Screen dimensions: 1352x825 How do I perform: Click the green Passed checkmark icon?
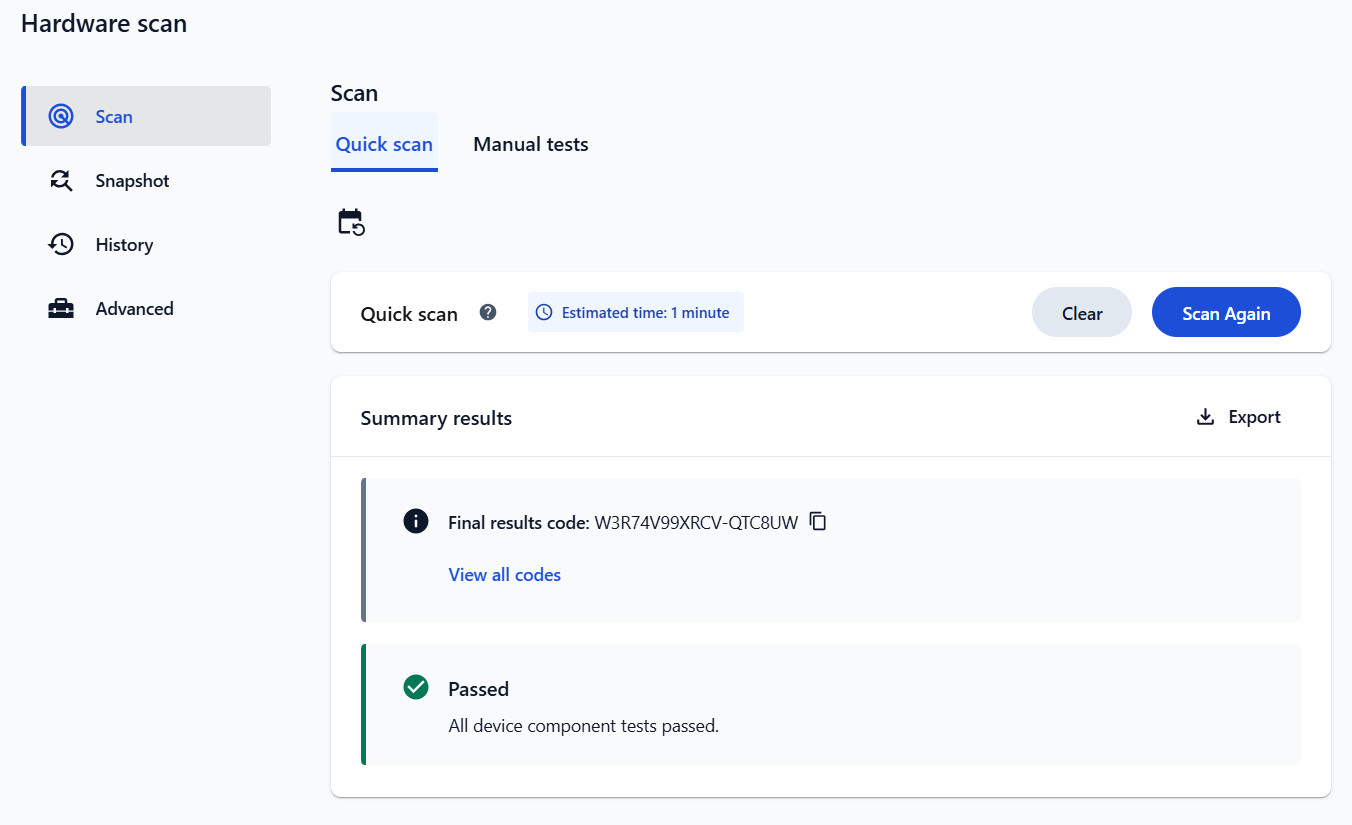(416, 688)
